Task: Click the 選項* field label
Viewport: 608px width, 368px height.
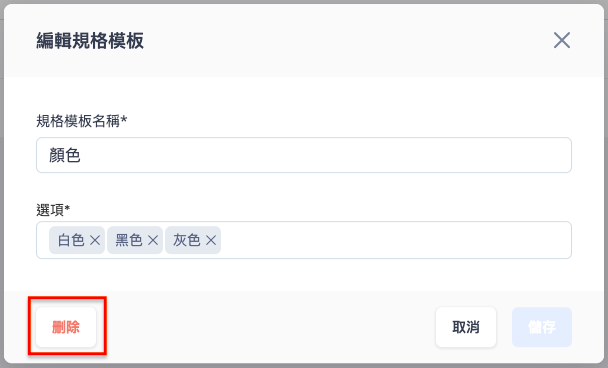Action: point(53,210)
